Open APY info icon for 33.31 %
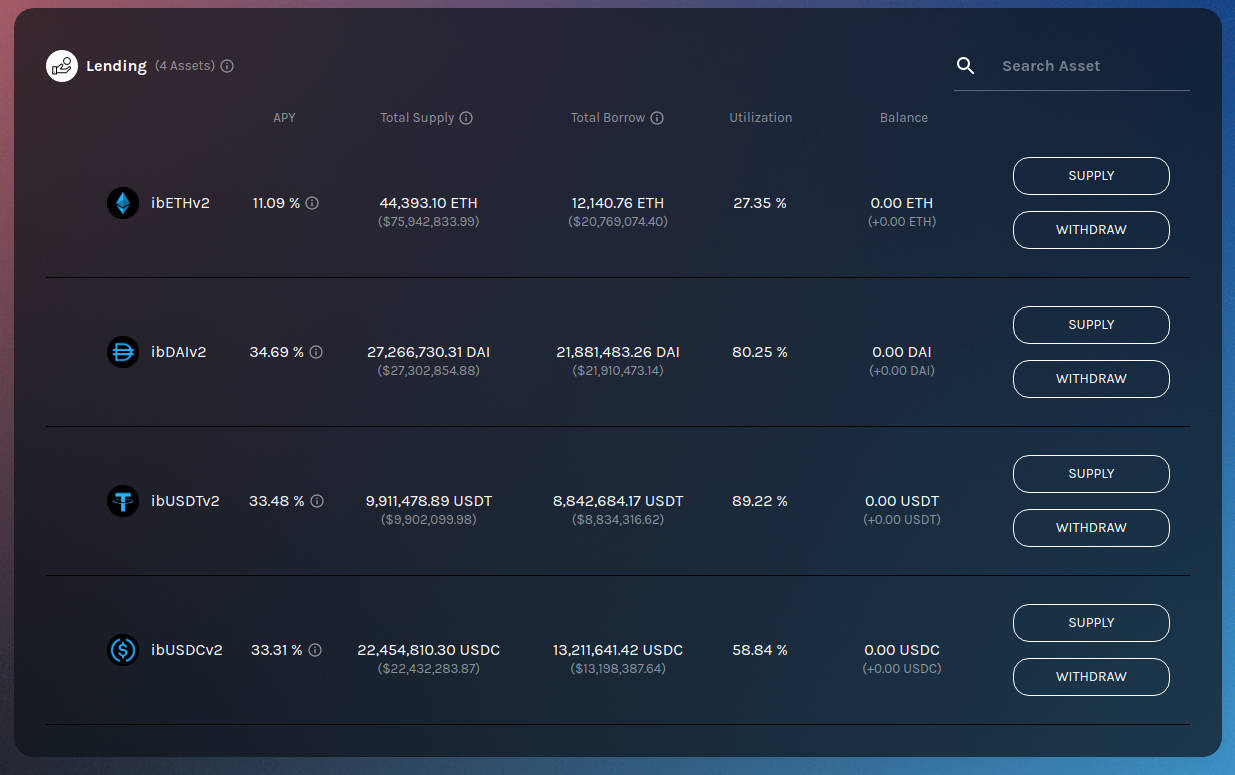 pyautogui.click(x=315, y=650)
